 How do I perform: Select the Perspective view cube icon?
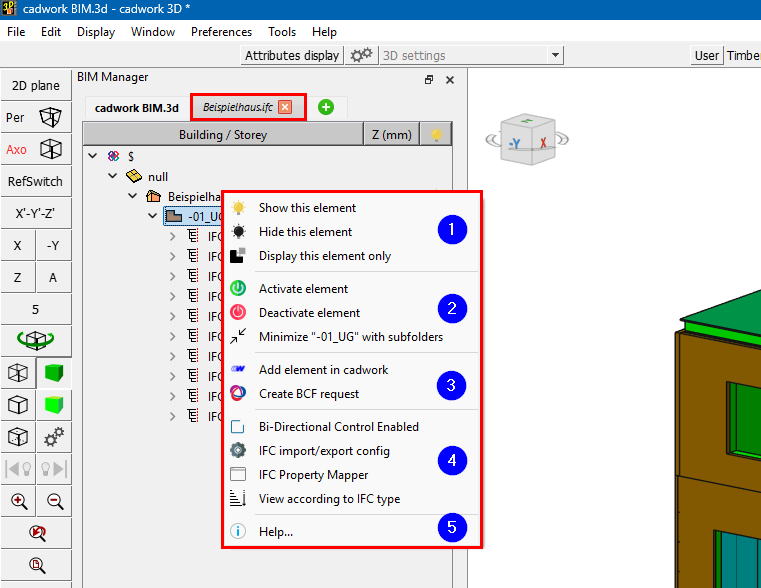pyautogui.click(x=49, y=118)
